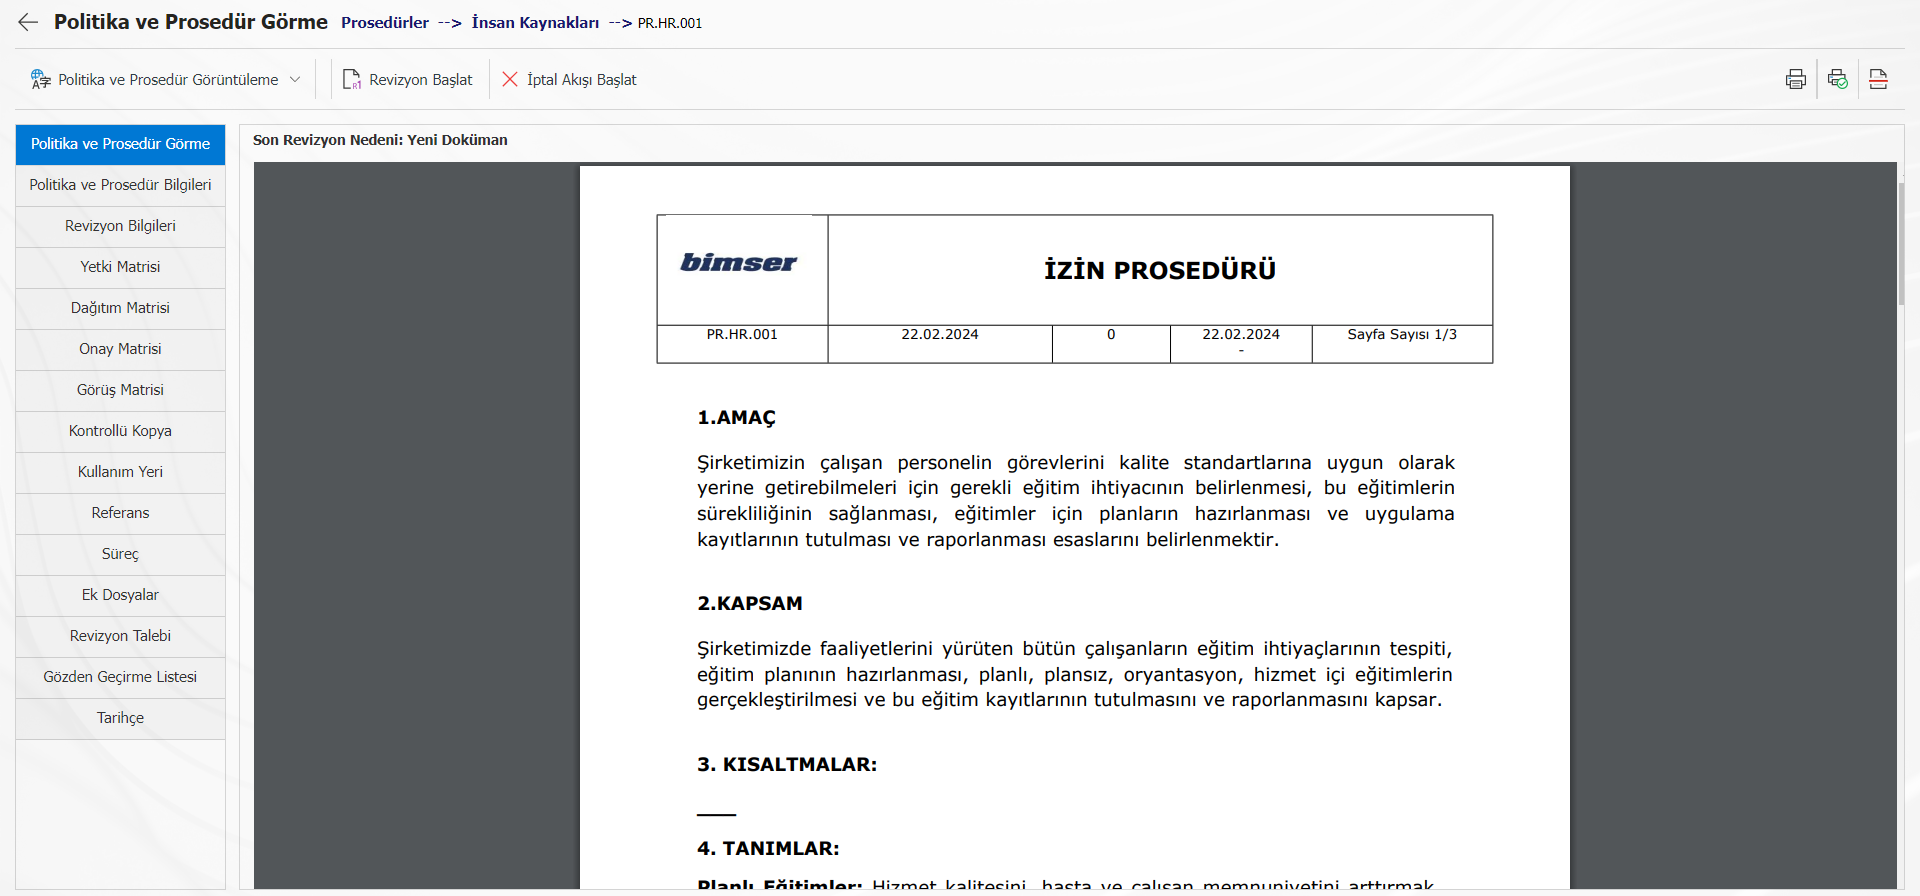
Task: Click the Revizyon Başlat document icon
Action: coord(351,79)
